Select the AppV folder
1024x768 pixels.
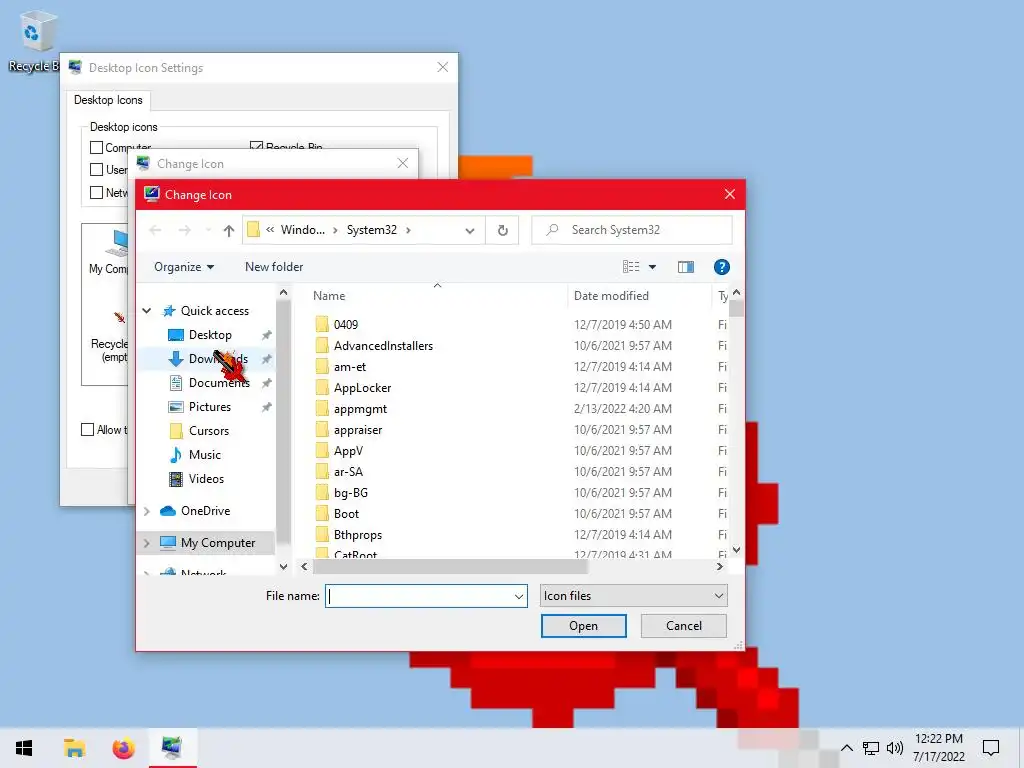[348, 451]
